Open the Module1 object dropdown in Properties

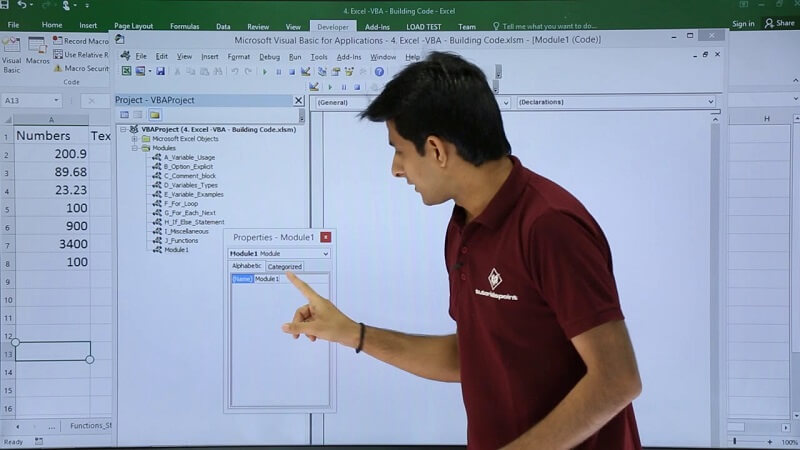coord(325,254)
